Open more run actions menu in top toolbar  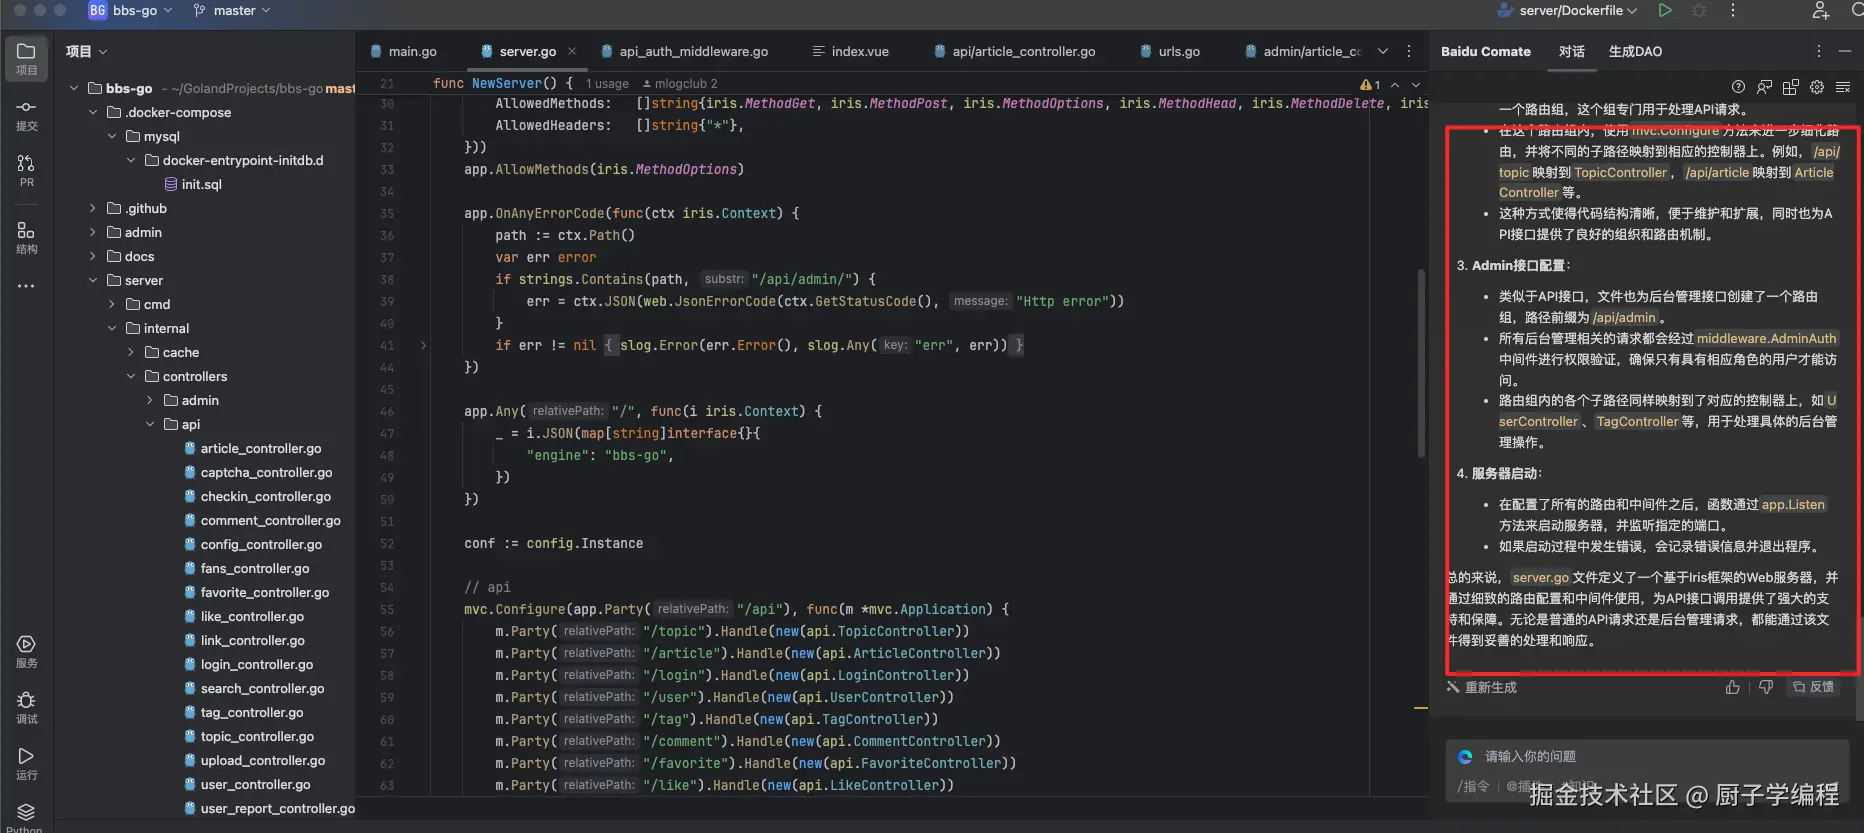pos(1733,10)
